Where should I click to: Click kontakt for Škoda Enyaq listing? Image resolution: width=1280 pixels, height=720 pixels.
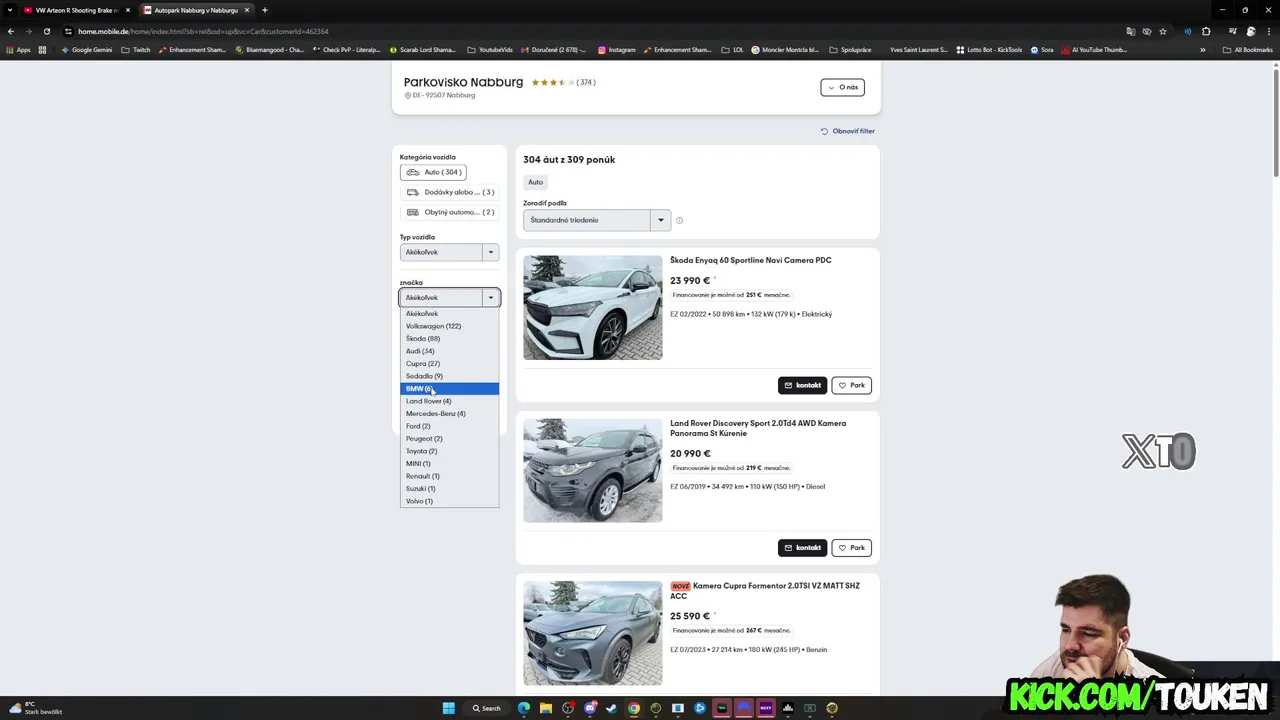pos(802,385)
